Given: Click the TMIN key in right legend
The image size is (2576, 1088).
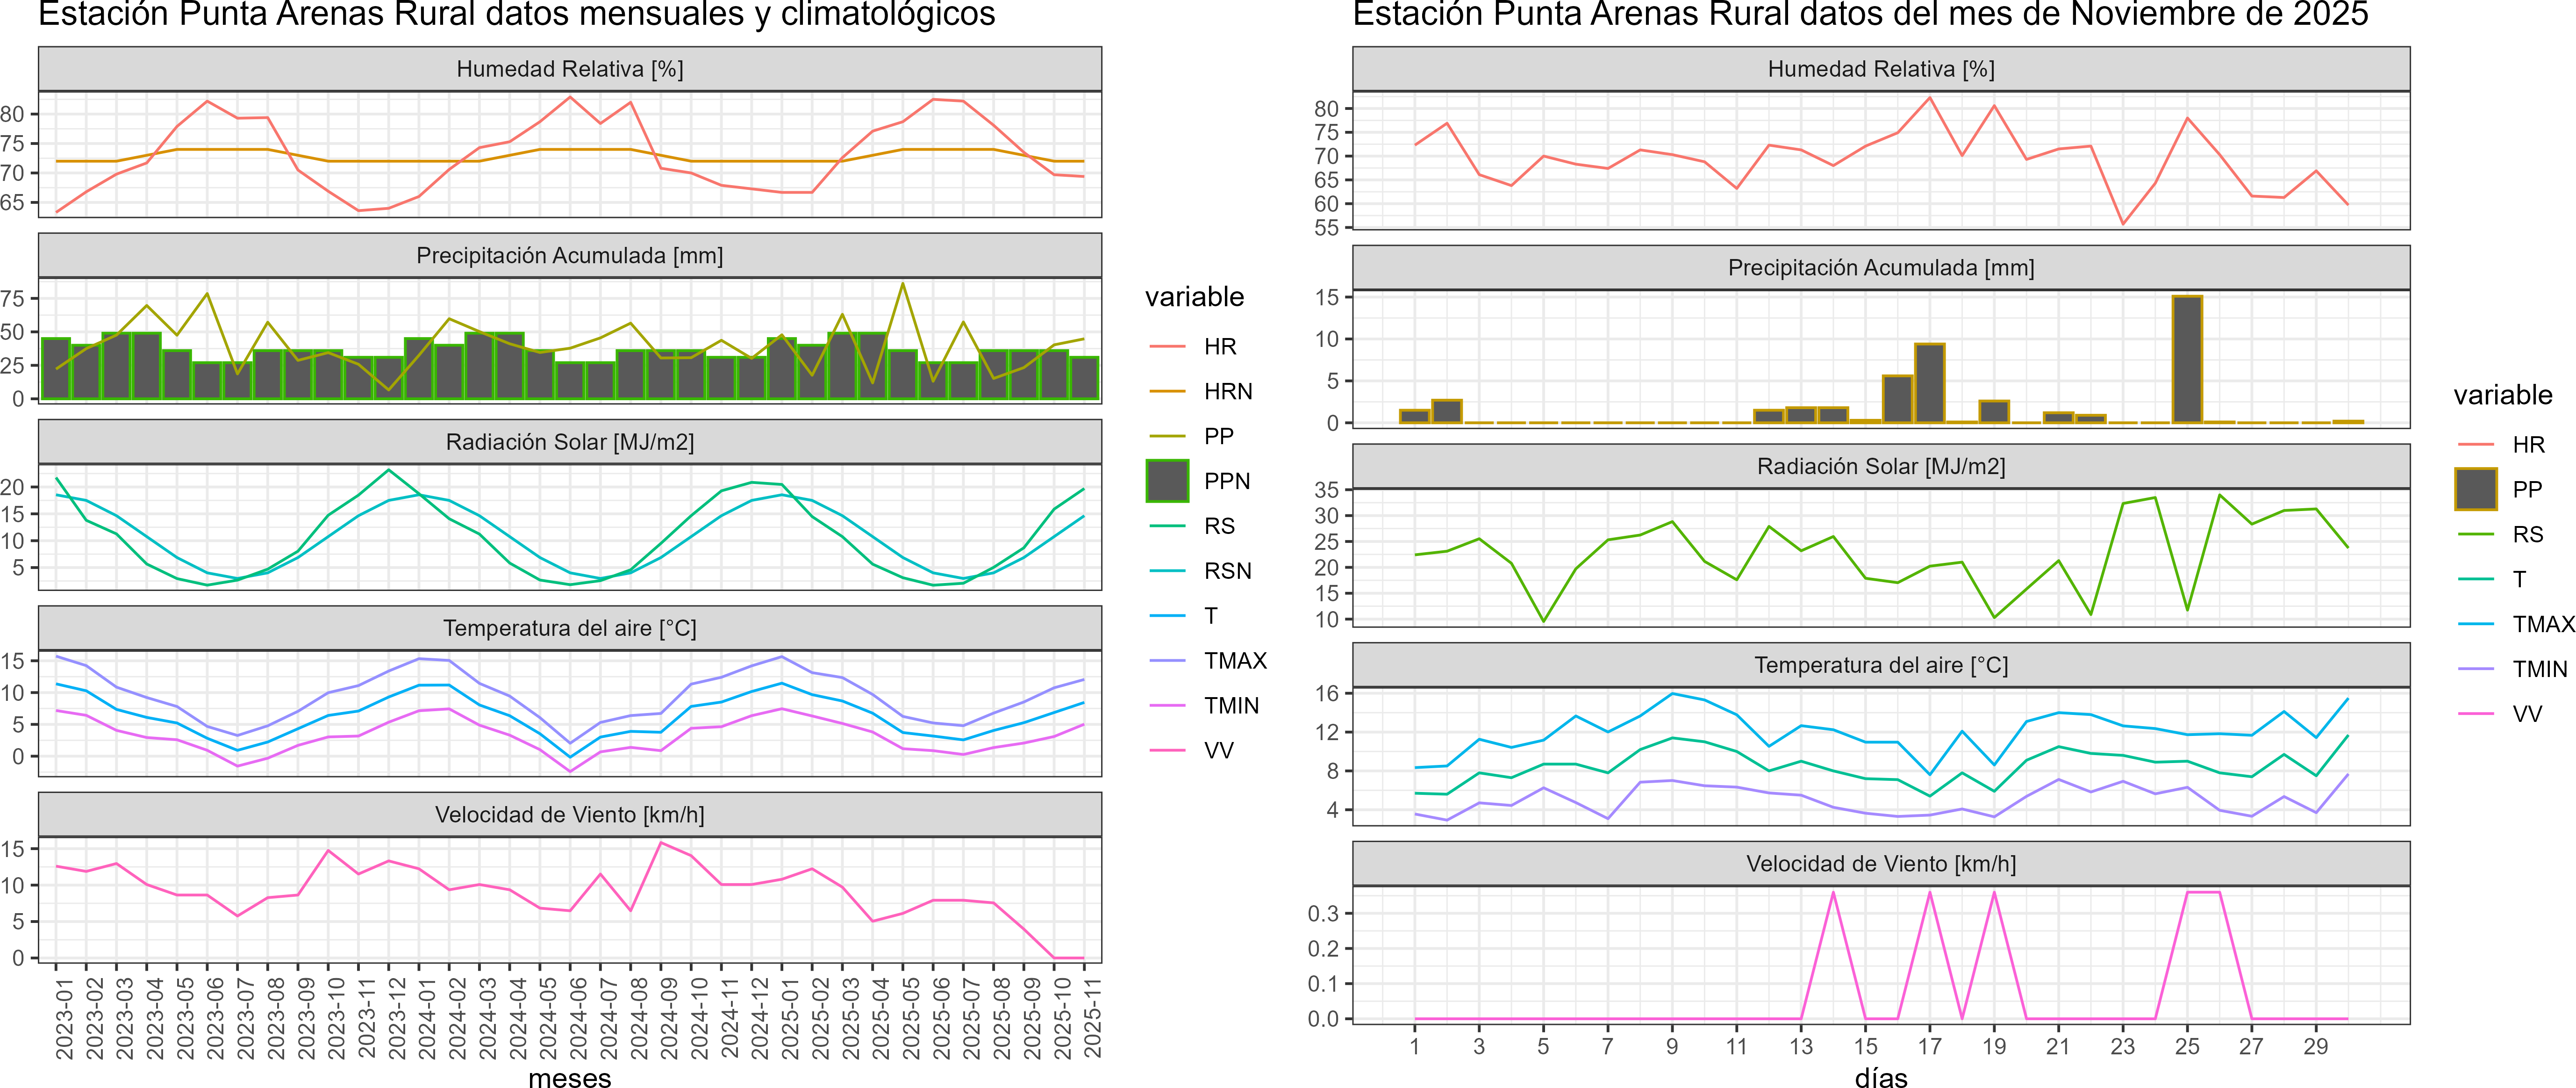Looking at the screenshot, I should pyautogui.click(x=2476, y=669).
